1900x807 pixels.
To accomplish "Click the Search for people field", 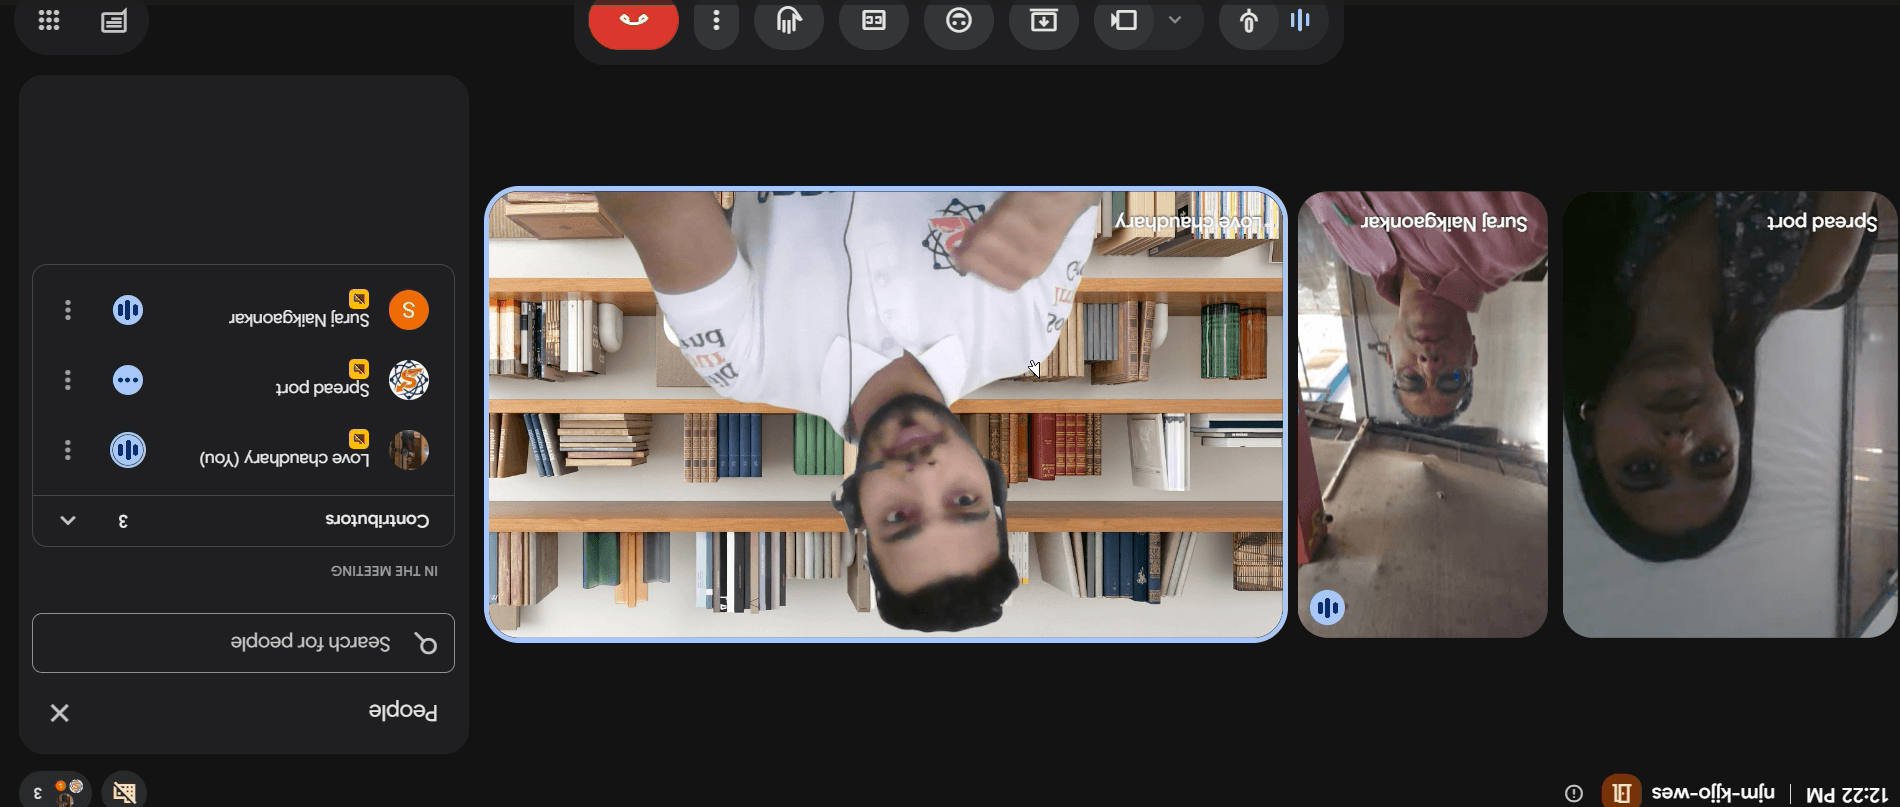I will [243, 643].
